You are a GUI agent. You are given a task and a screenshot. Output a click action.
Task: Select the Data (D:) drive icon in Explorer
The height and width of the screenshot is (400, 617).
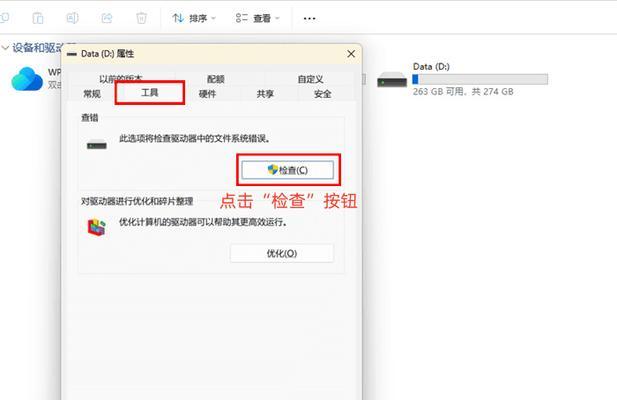[392, 80]
